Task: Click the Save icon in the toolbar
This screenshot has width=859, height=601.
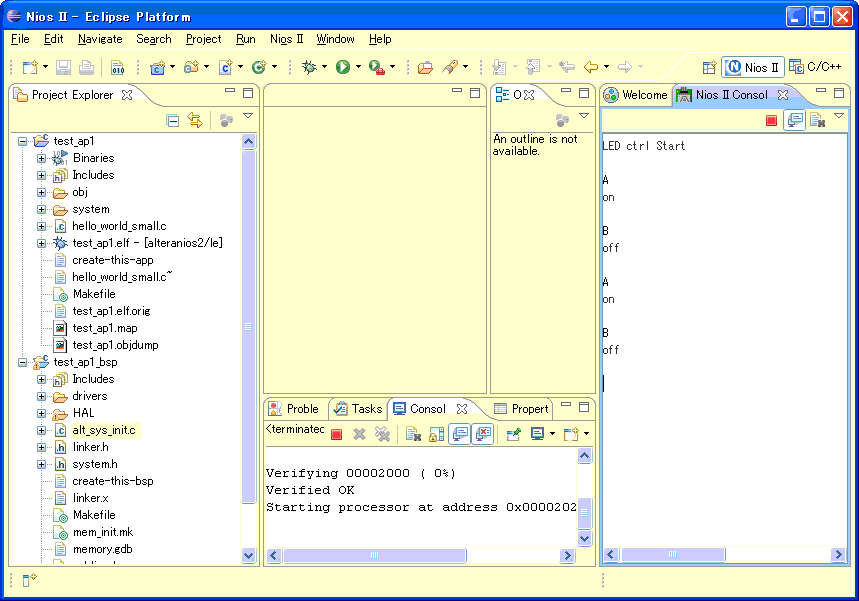Action: [64, 67]
